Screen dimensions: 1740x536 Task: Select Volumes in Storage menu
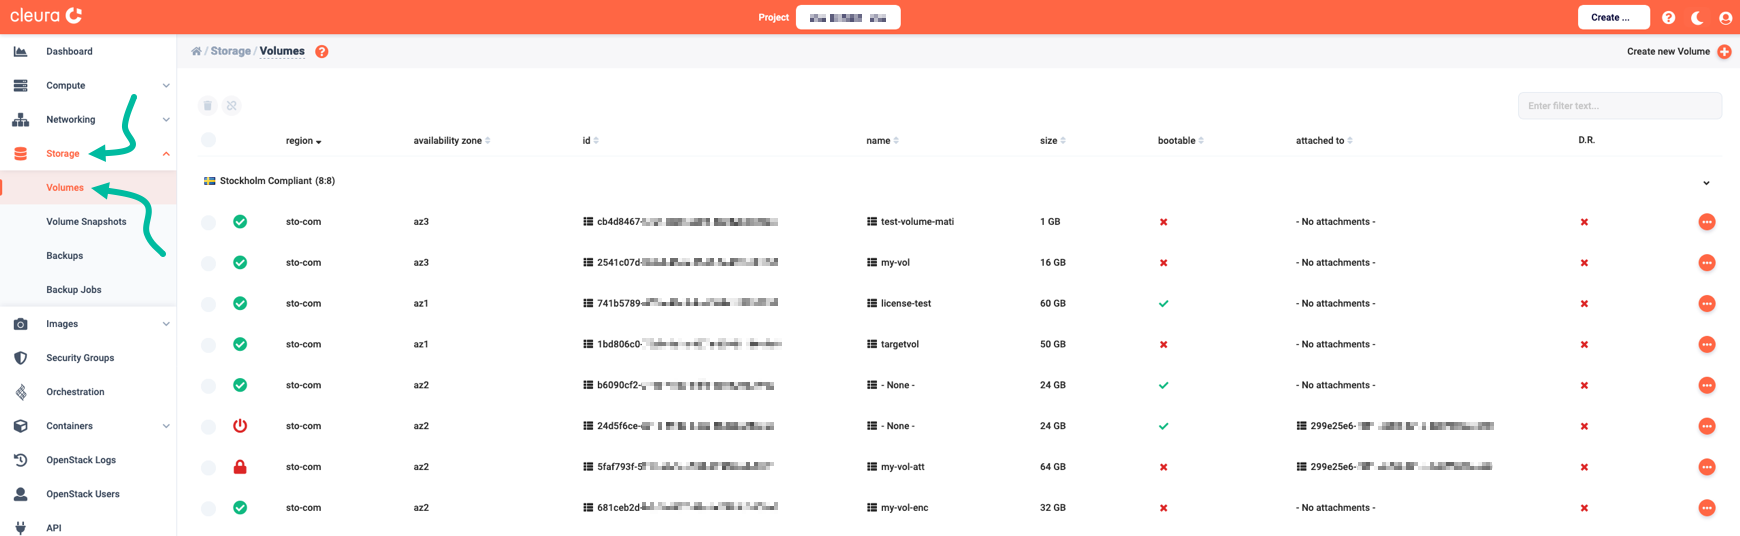(65, 188)
